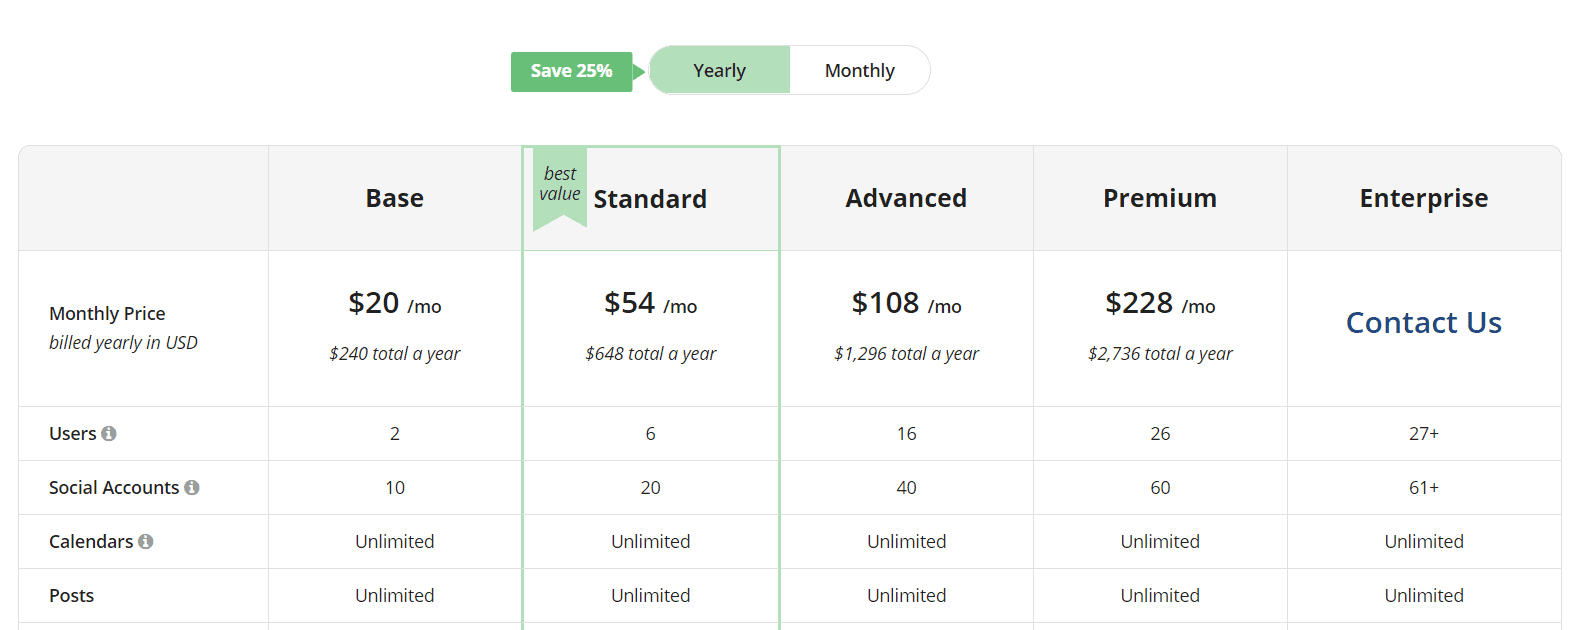Screen dimensions: 1569x630
Task: Click the info icon next to Users
Action: tap(109, 434)
